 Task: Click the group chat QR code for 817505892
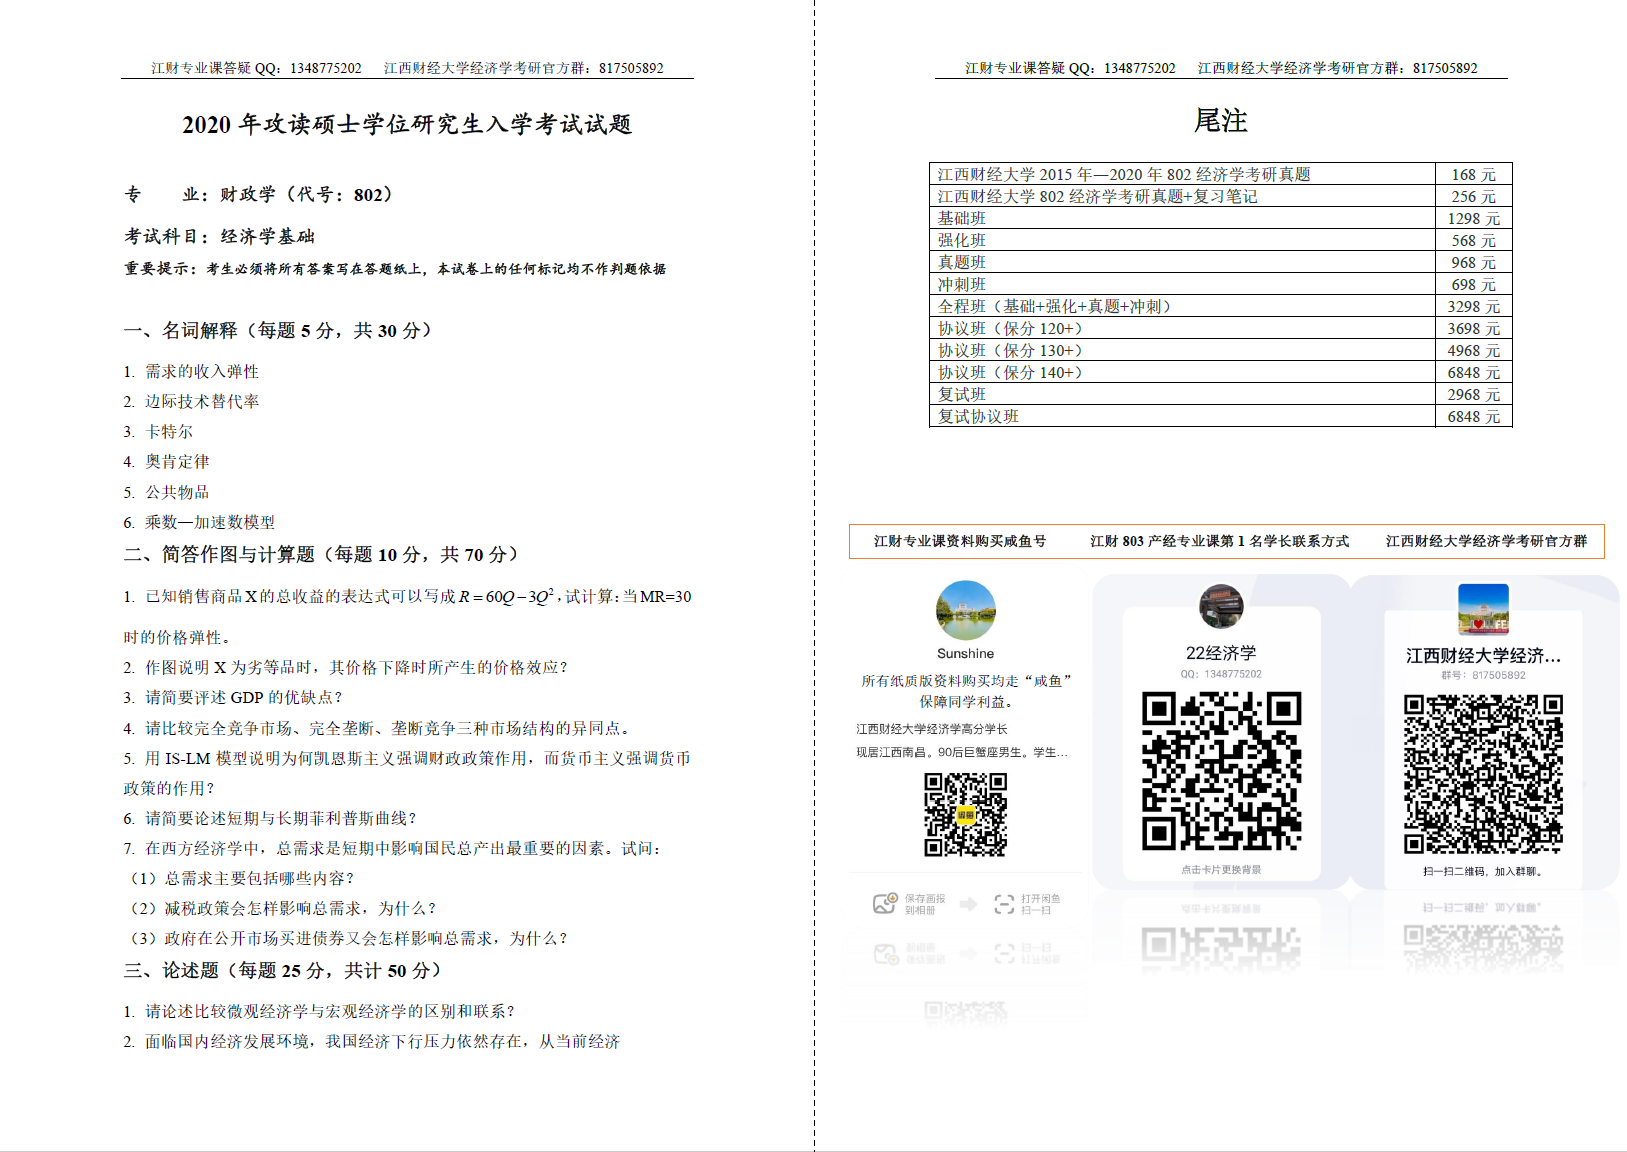tap(1483, 774)
